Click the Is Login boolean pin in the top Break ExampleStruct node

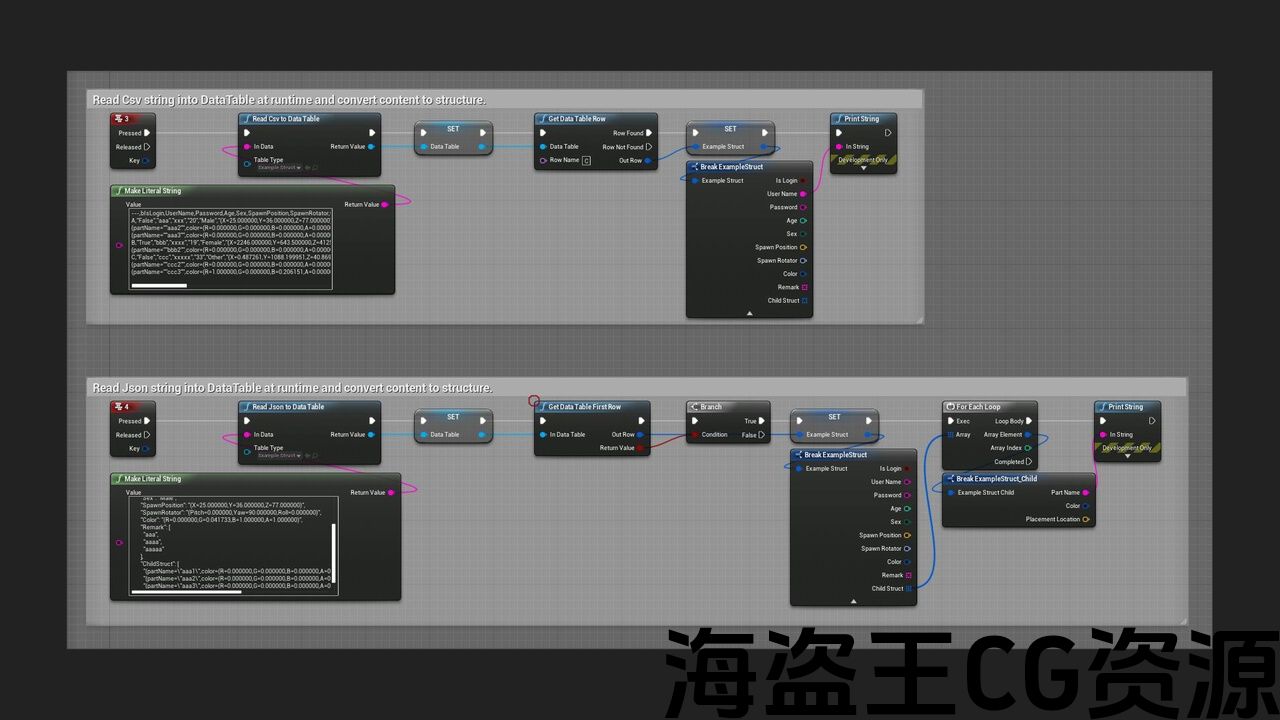[x=803, y=181]
